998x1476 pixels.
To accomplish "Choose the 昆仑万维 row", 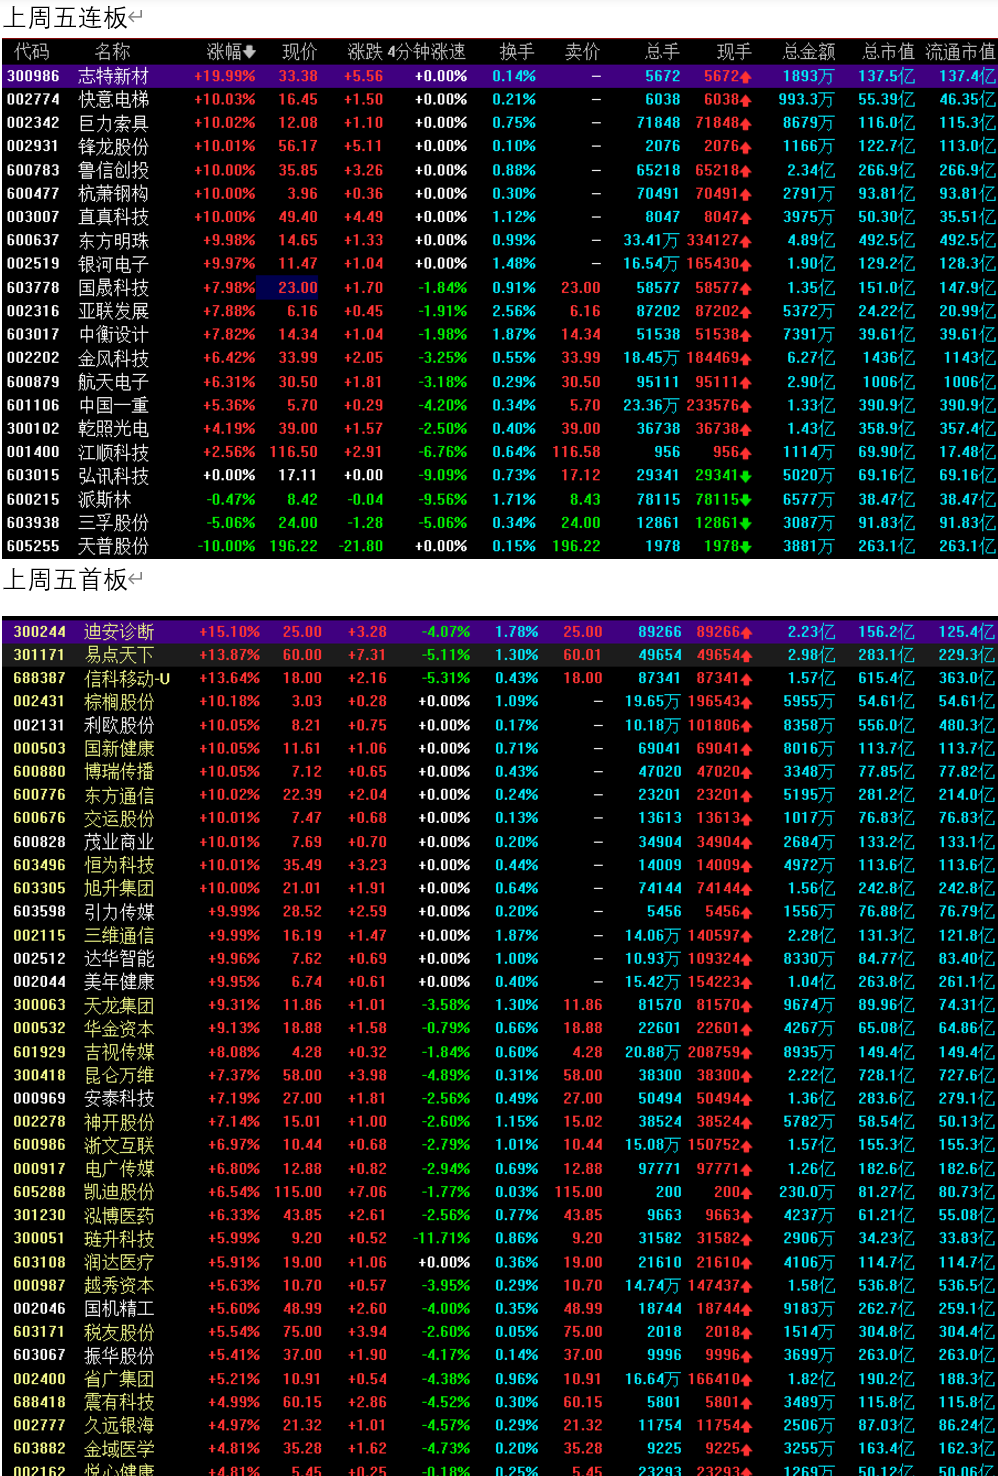I will point(499,1075).
